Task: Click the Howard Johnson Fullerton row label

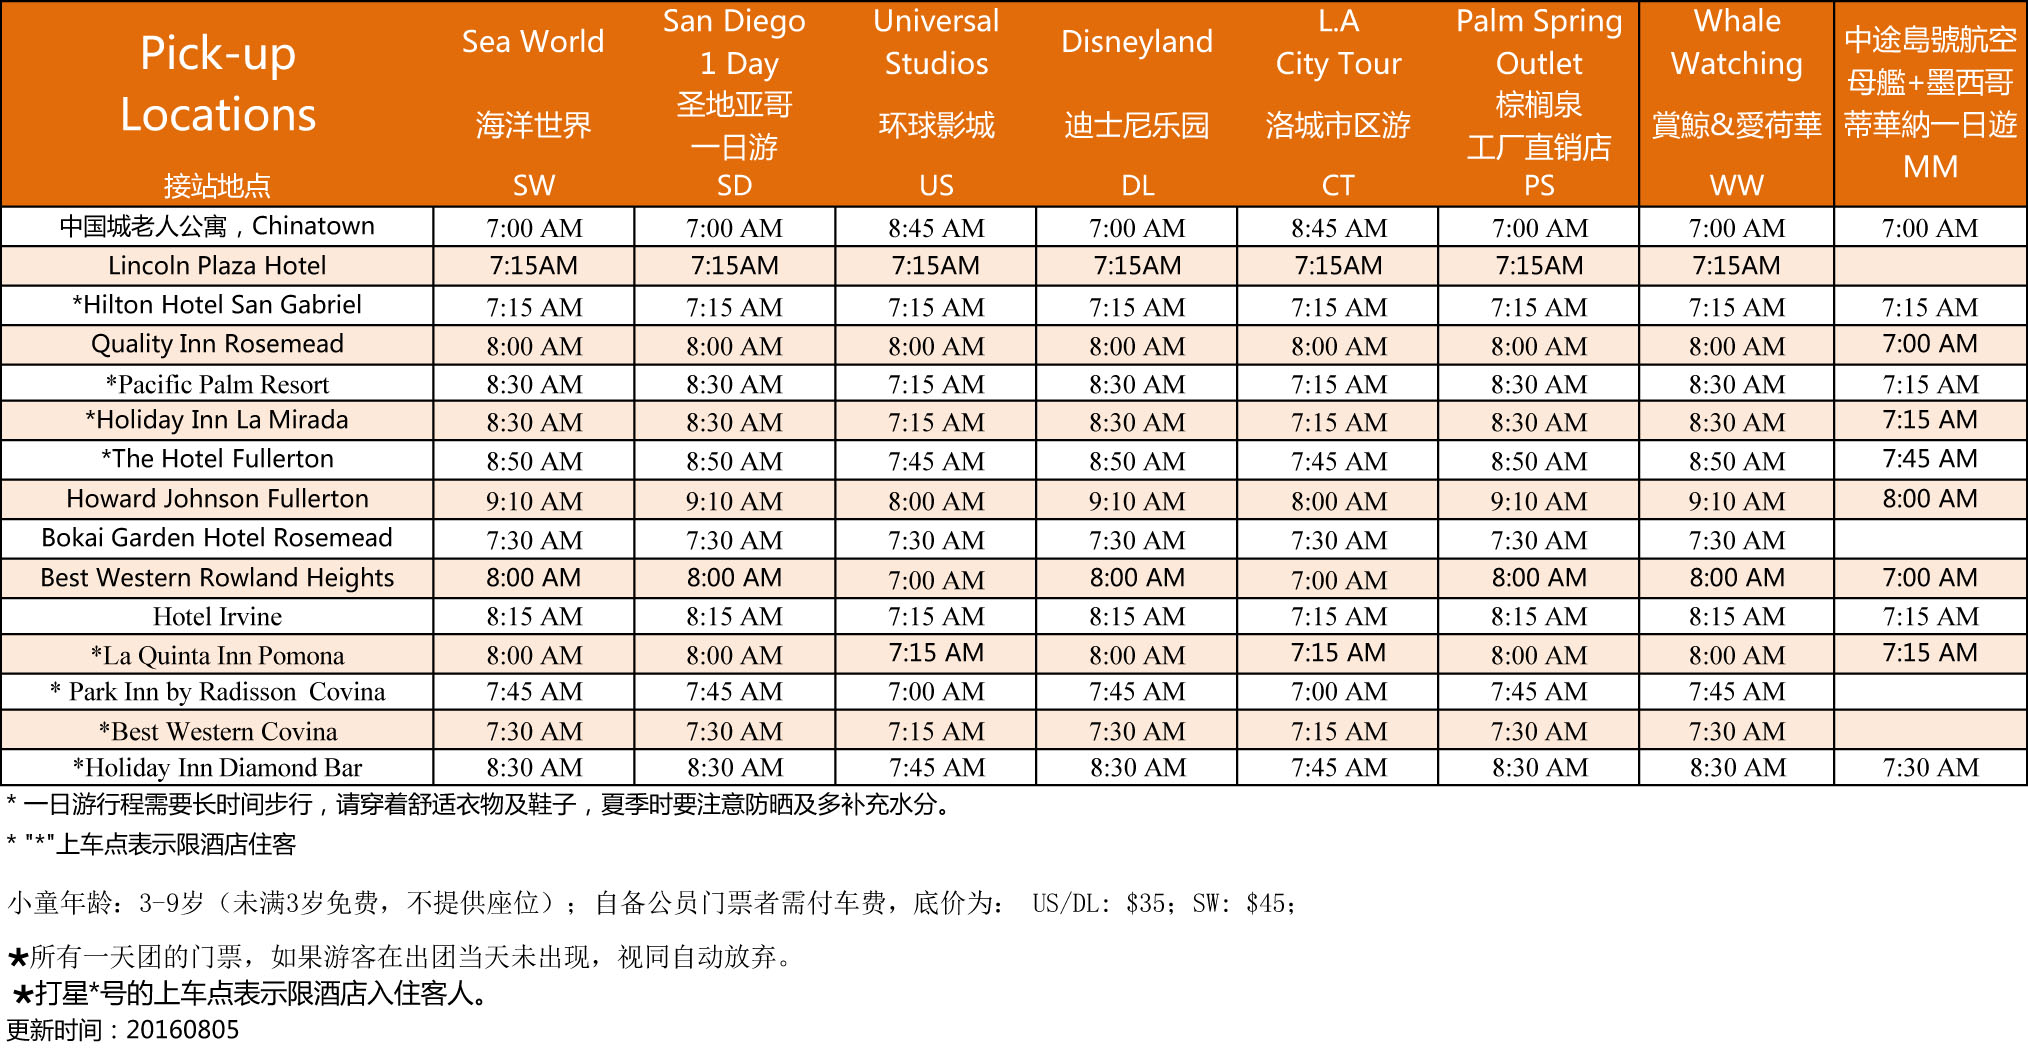Action: pos(217,499)
